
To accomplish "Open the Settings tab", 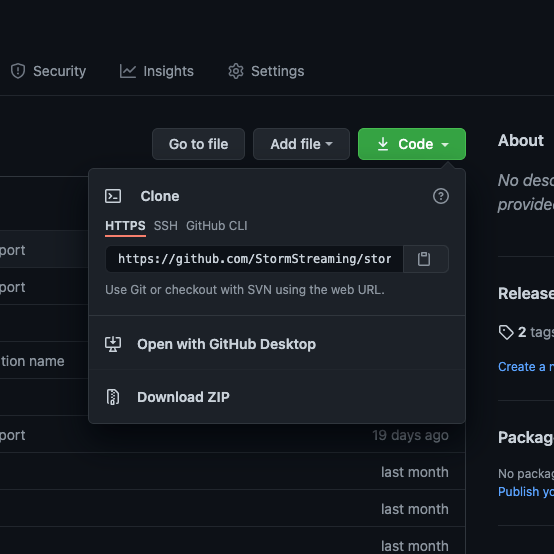I will click(266, 71).
